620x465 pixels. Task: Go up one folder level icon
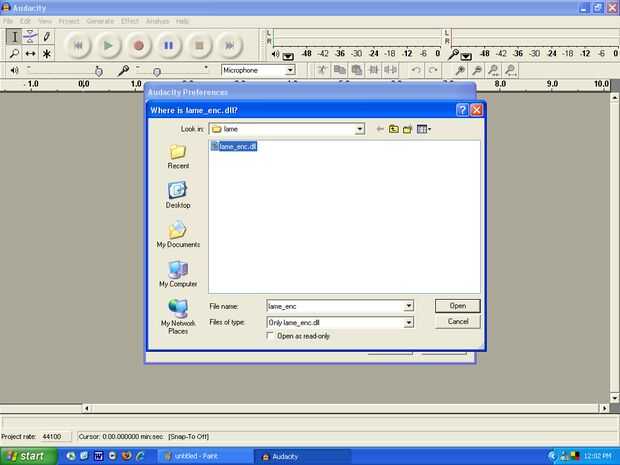coord(393,129)
